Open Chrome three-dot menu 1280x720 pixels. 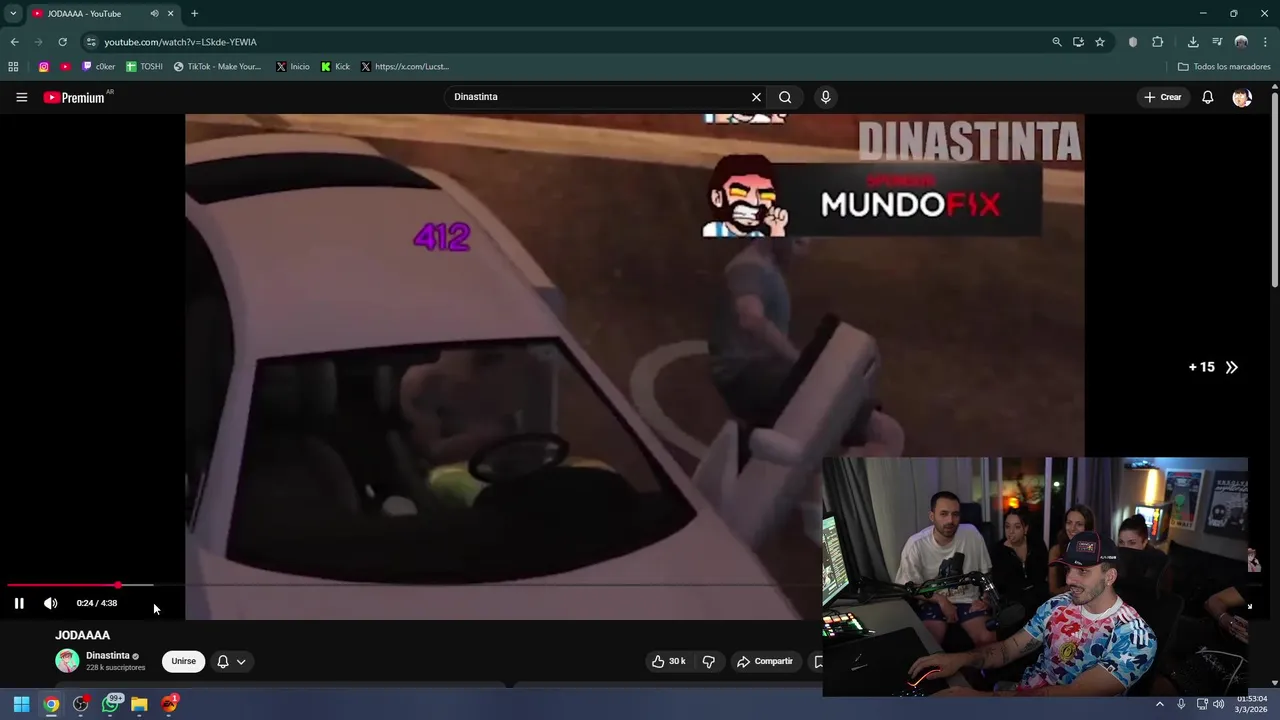click(1265, 42)
